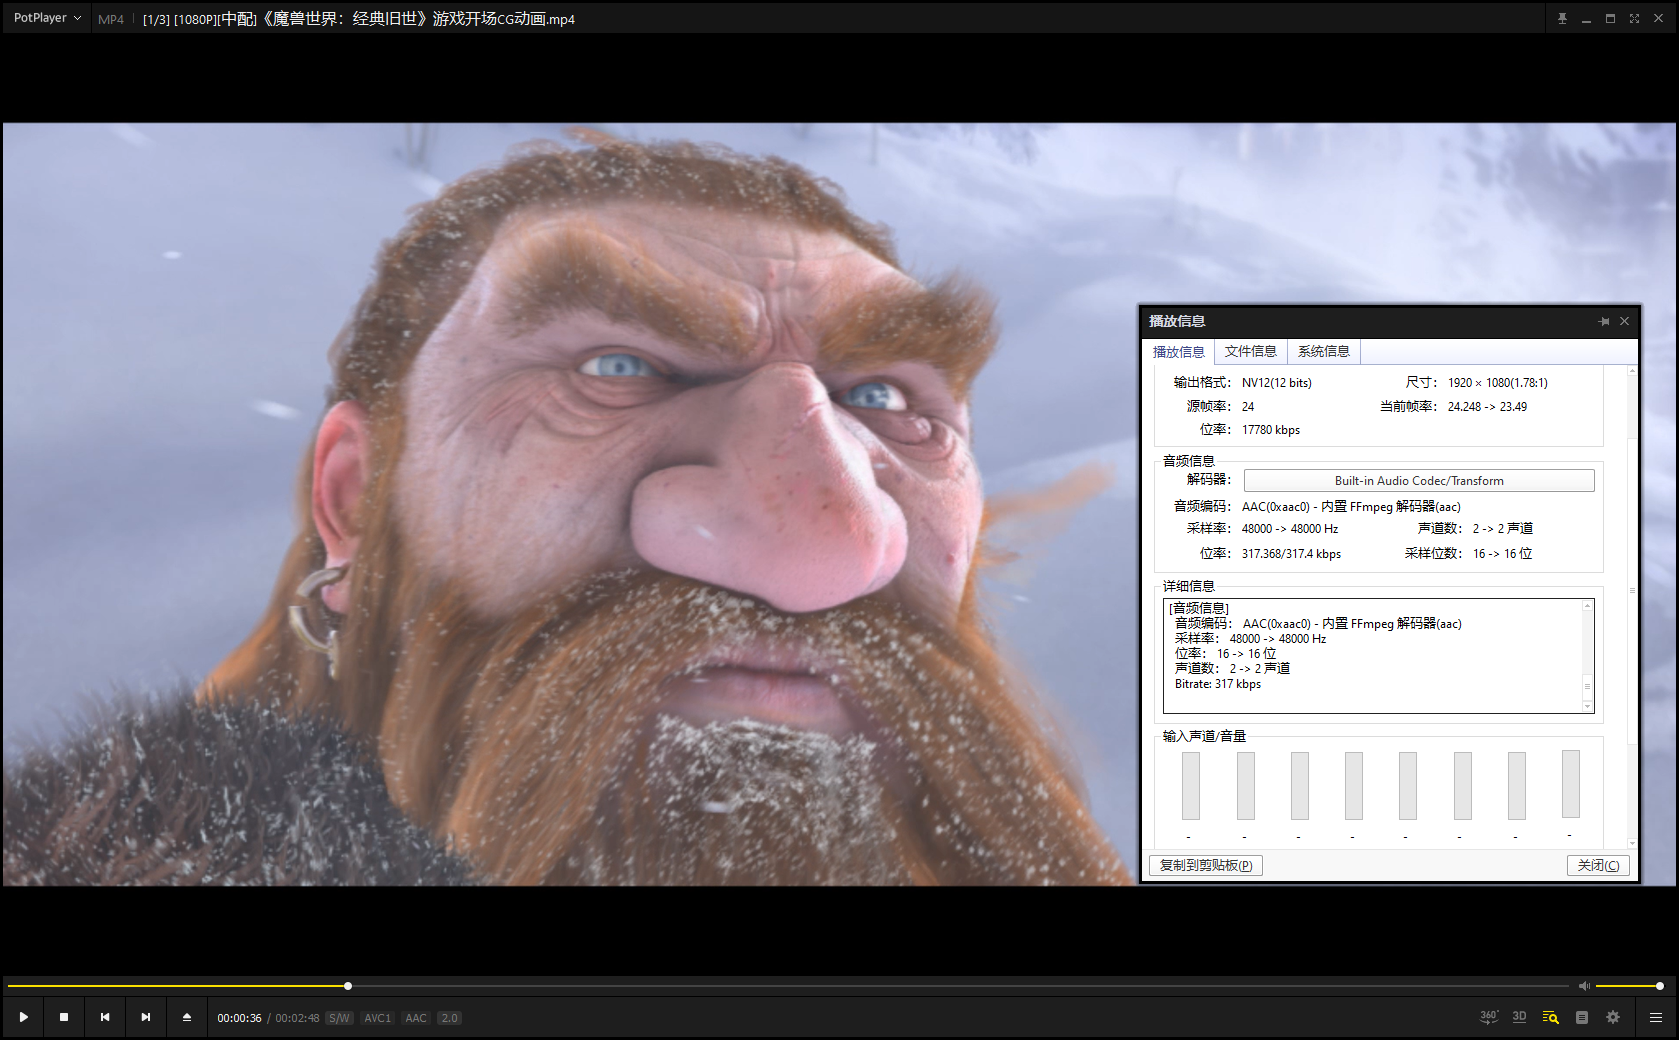
Task: Open the Built-in Audio Codec/Transform decoder selector
Action: [1418, 481]
